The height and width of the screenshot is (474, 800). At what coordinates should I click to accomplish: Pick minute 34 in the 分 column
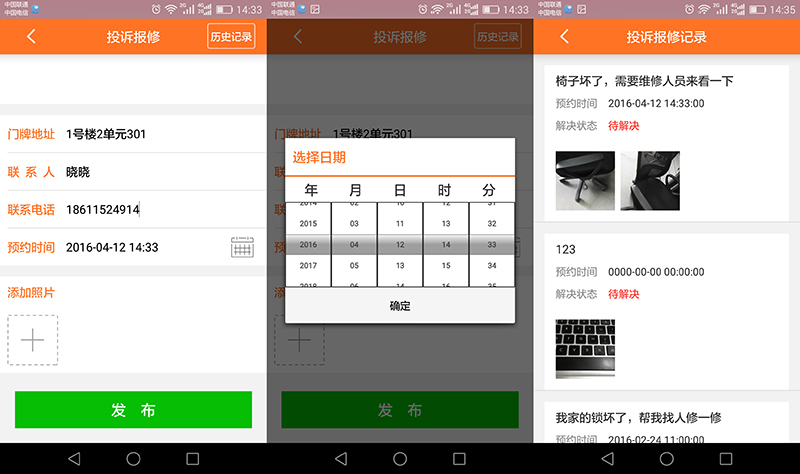pos(491,266)
